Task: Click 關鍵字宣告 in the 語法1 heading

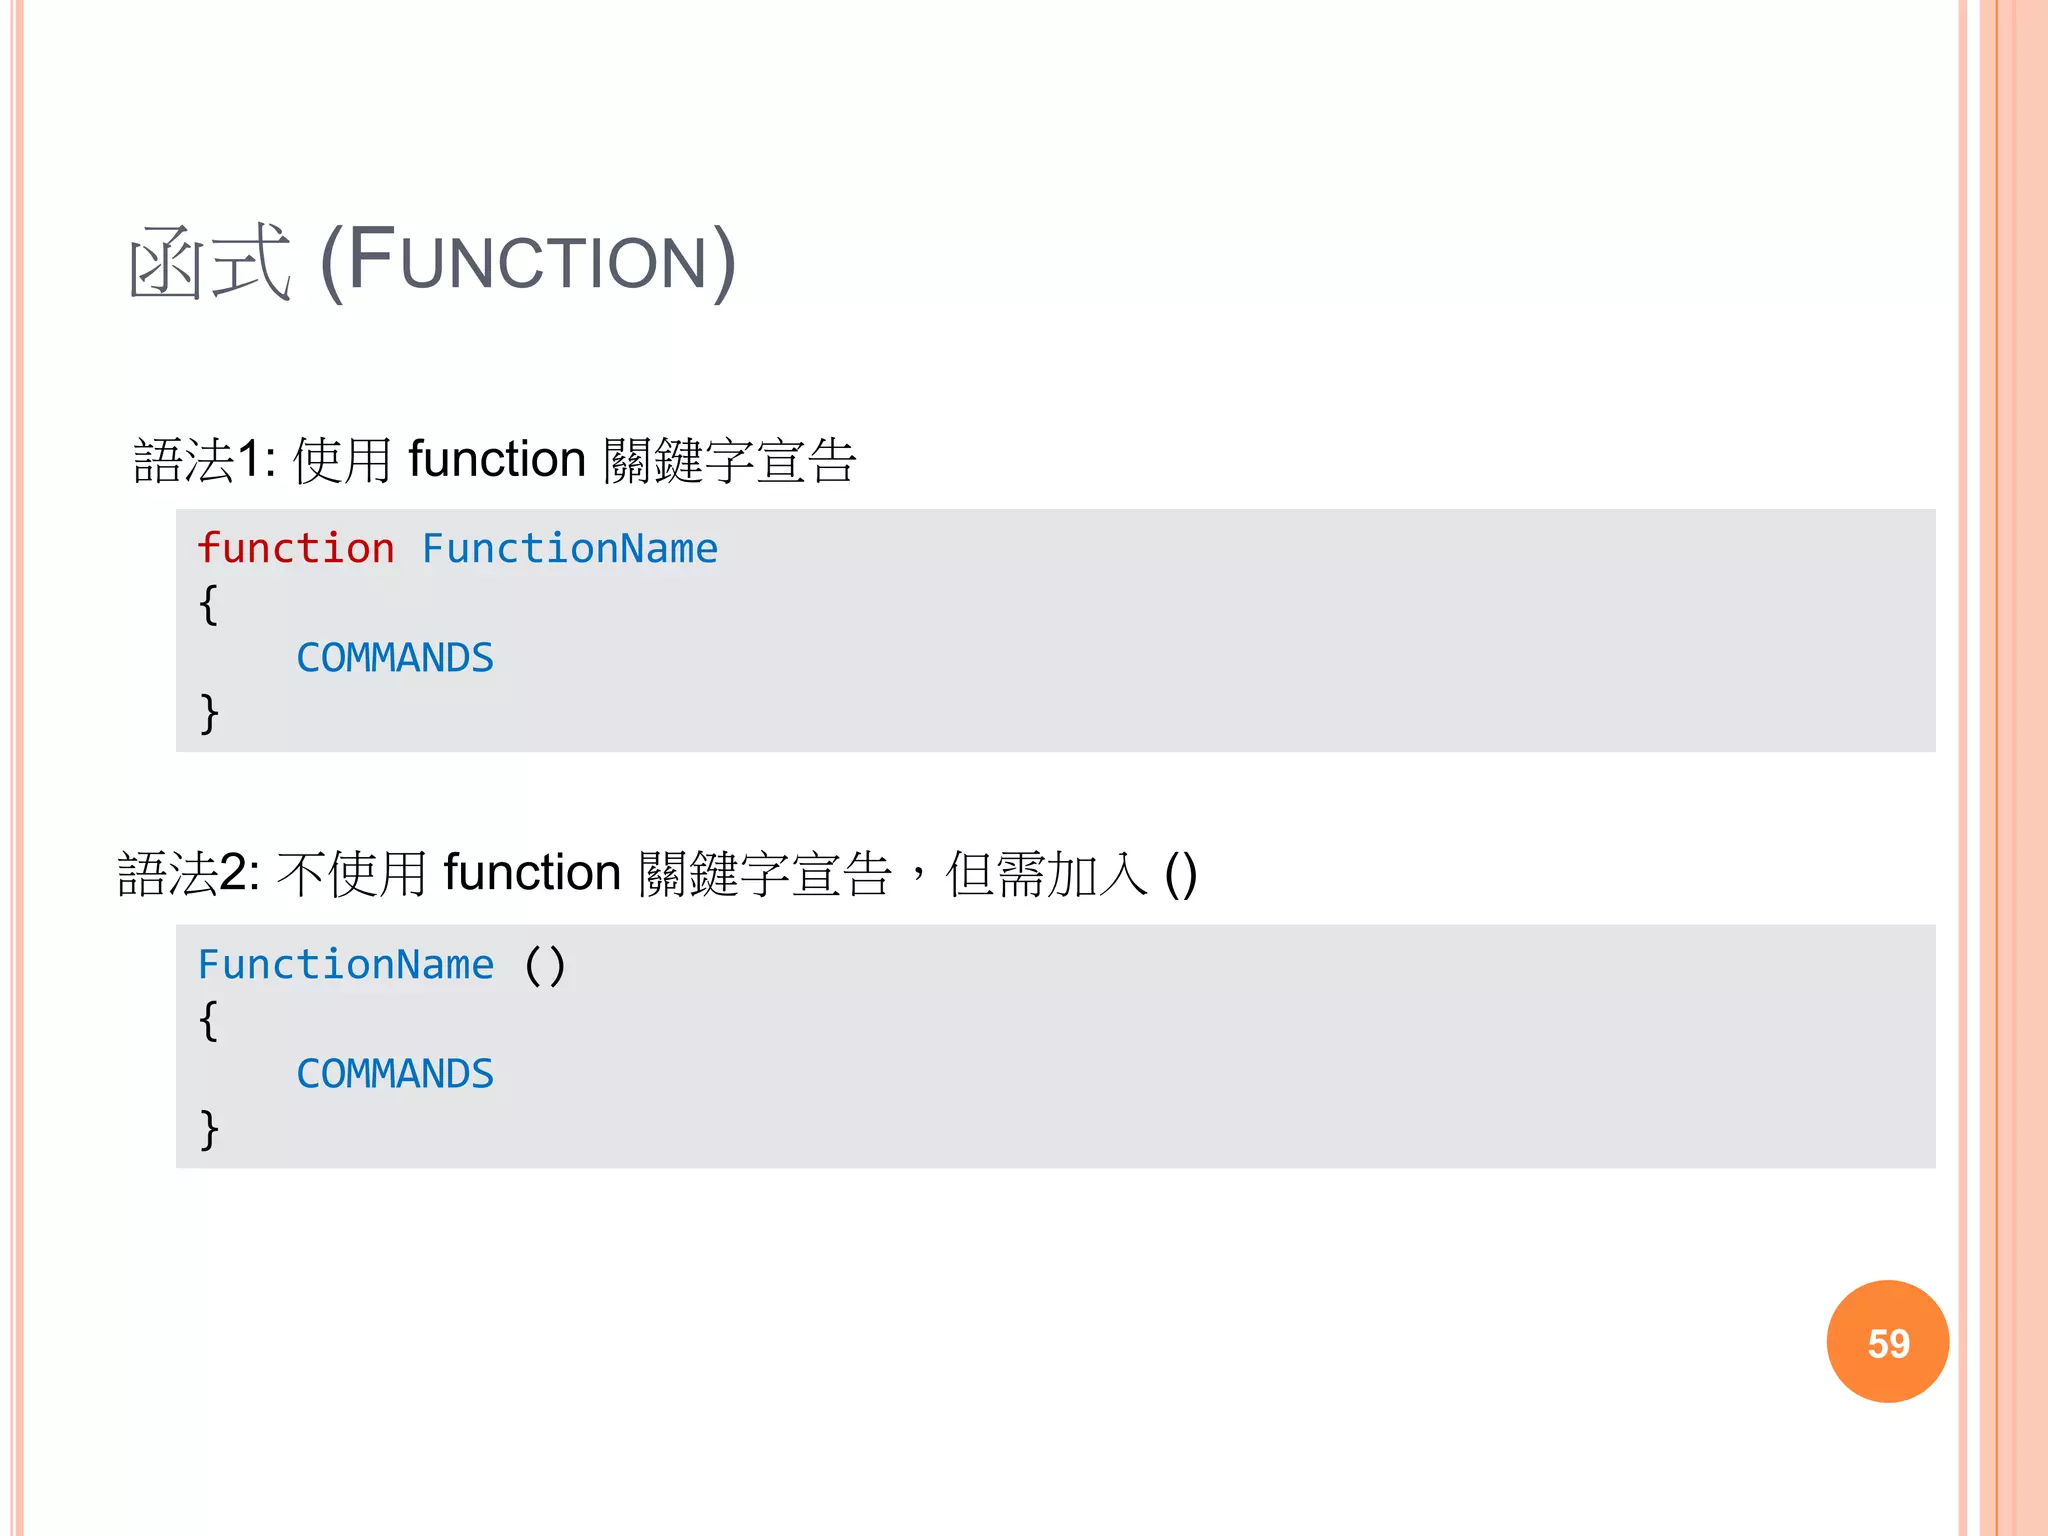Action: point(730,461)
